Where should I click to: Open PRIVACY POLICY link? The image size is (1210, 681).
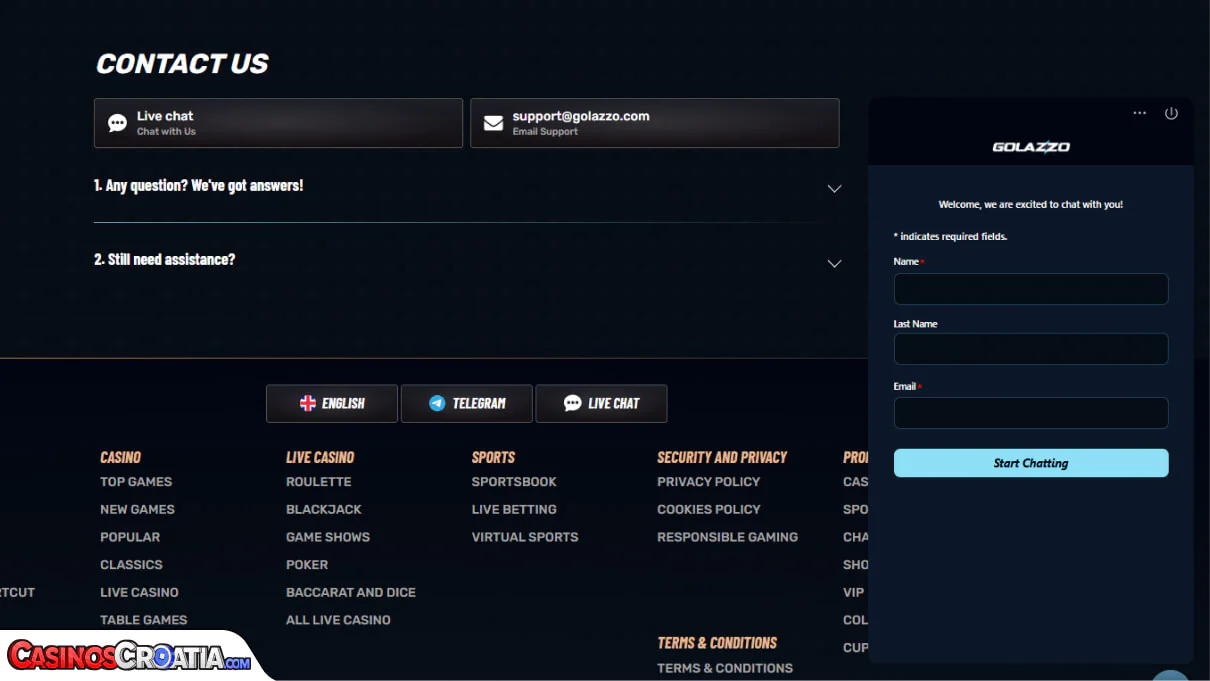(708, 481)
